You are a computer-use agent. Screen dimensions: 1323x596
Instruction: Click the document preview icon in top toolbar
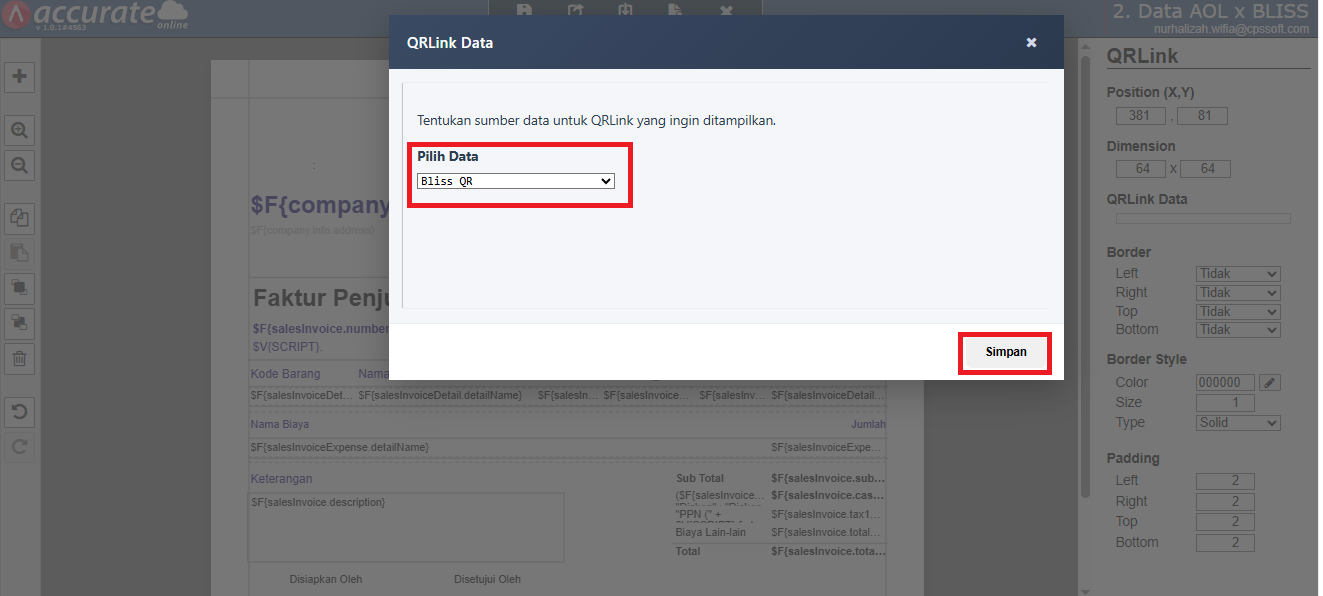676,10
